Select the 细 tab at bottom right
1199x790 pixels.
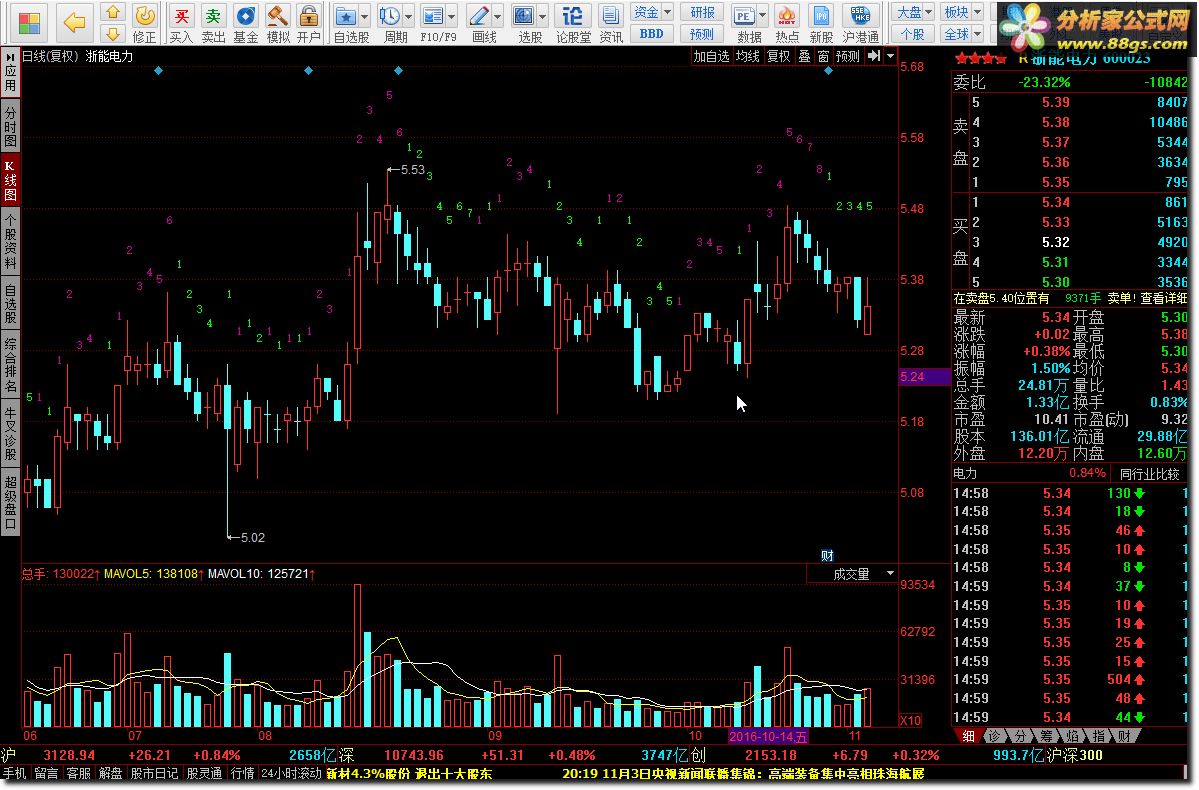tap(968, 736)
